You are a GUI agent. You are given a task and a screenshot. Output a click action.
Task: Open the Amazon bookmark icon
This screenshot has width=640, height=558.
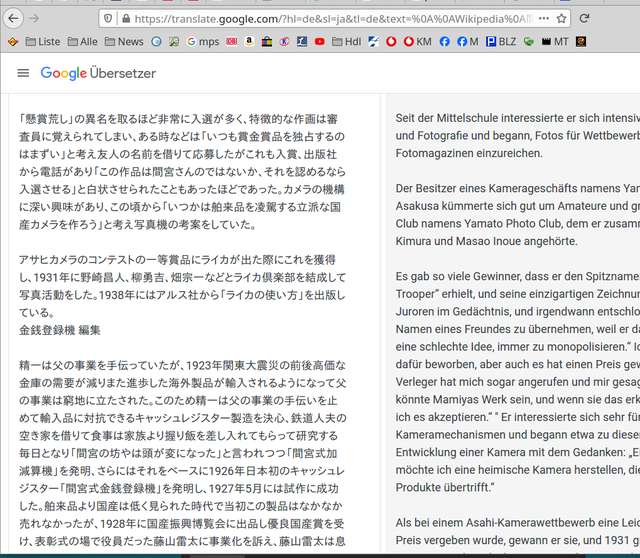click(248, 42)
